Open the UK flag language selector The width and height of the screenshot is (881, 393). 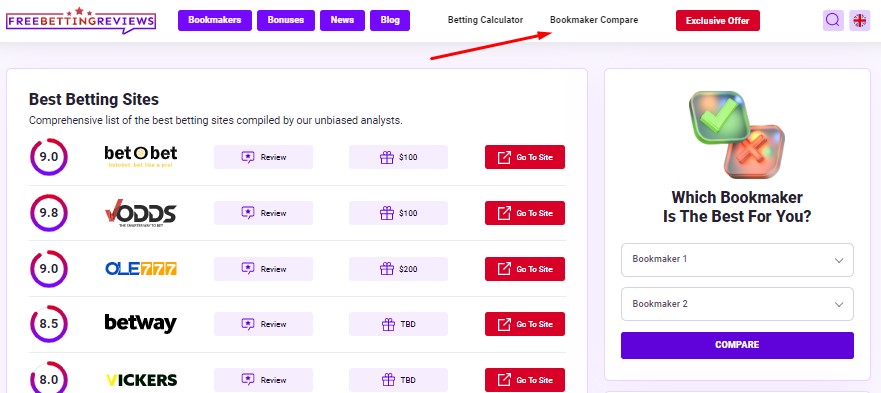coord(860,20)
